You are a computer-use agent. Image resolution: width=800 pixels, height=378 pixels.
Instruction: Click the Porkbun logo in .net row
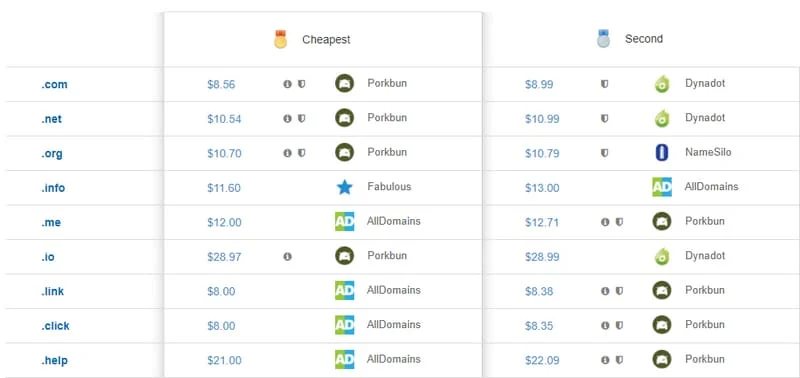pos(344,118)
